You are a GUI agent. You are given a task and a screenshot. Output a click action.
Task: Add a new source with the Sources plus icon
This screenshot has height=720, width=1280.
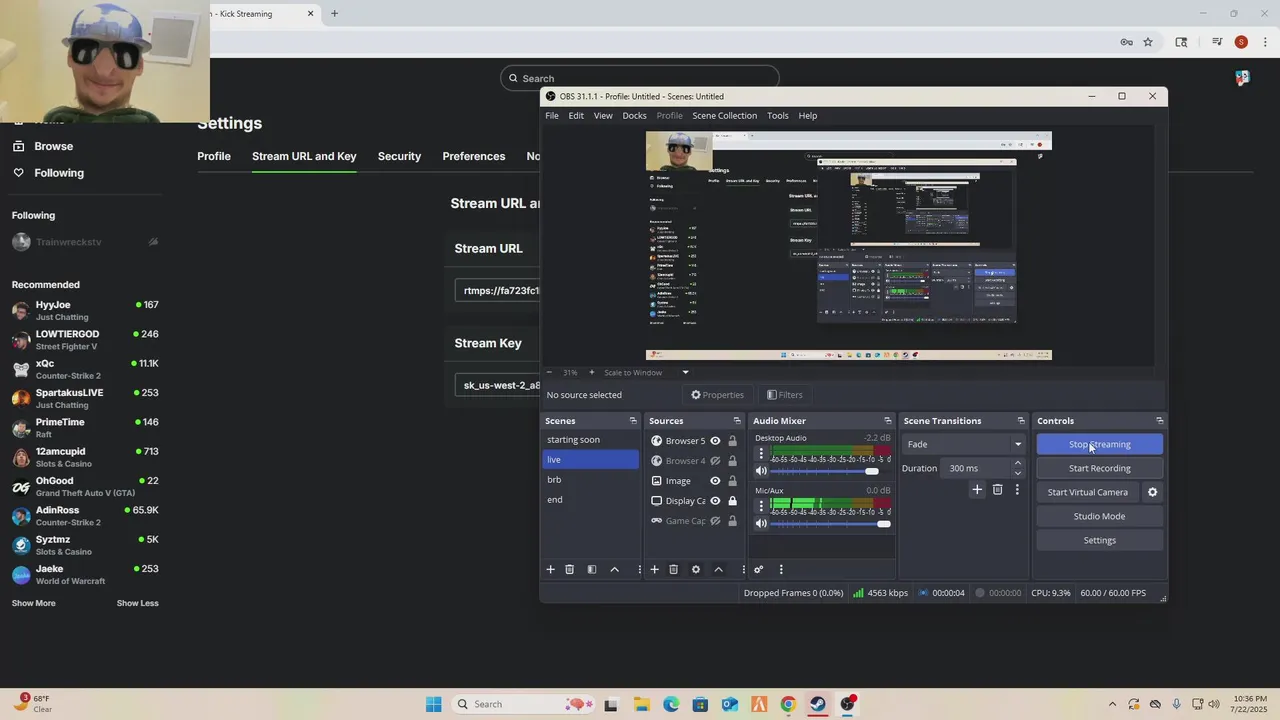654,569
